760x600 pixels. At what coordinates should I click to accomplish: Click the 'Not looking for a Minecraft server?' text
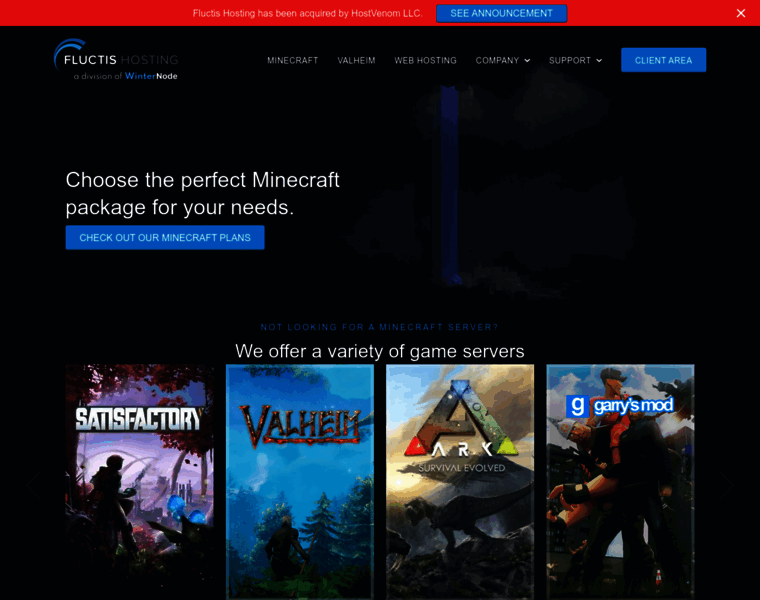point(380,327)
